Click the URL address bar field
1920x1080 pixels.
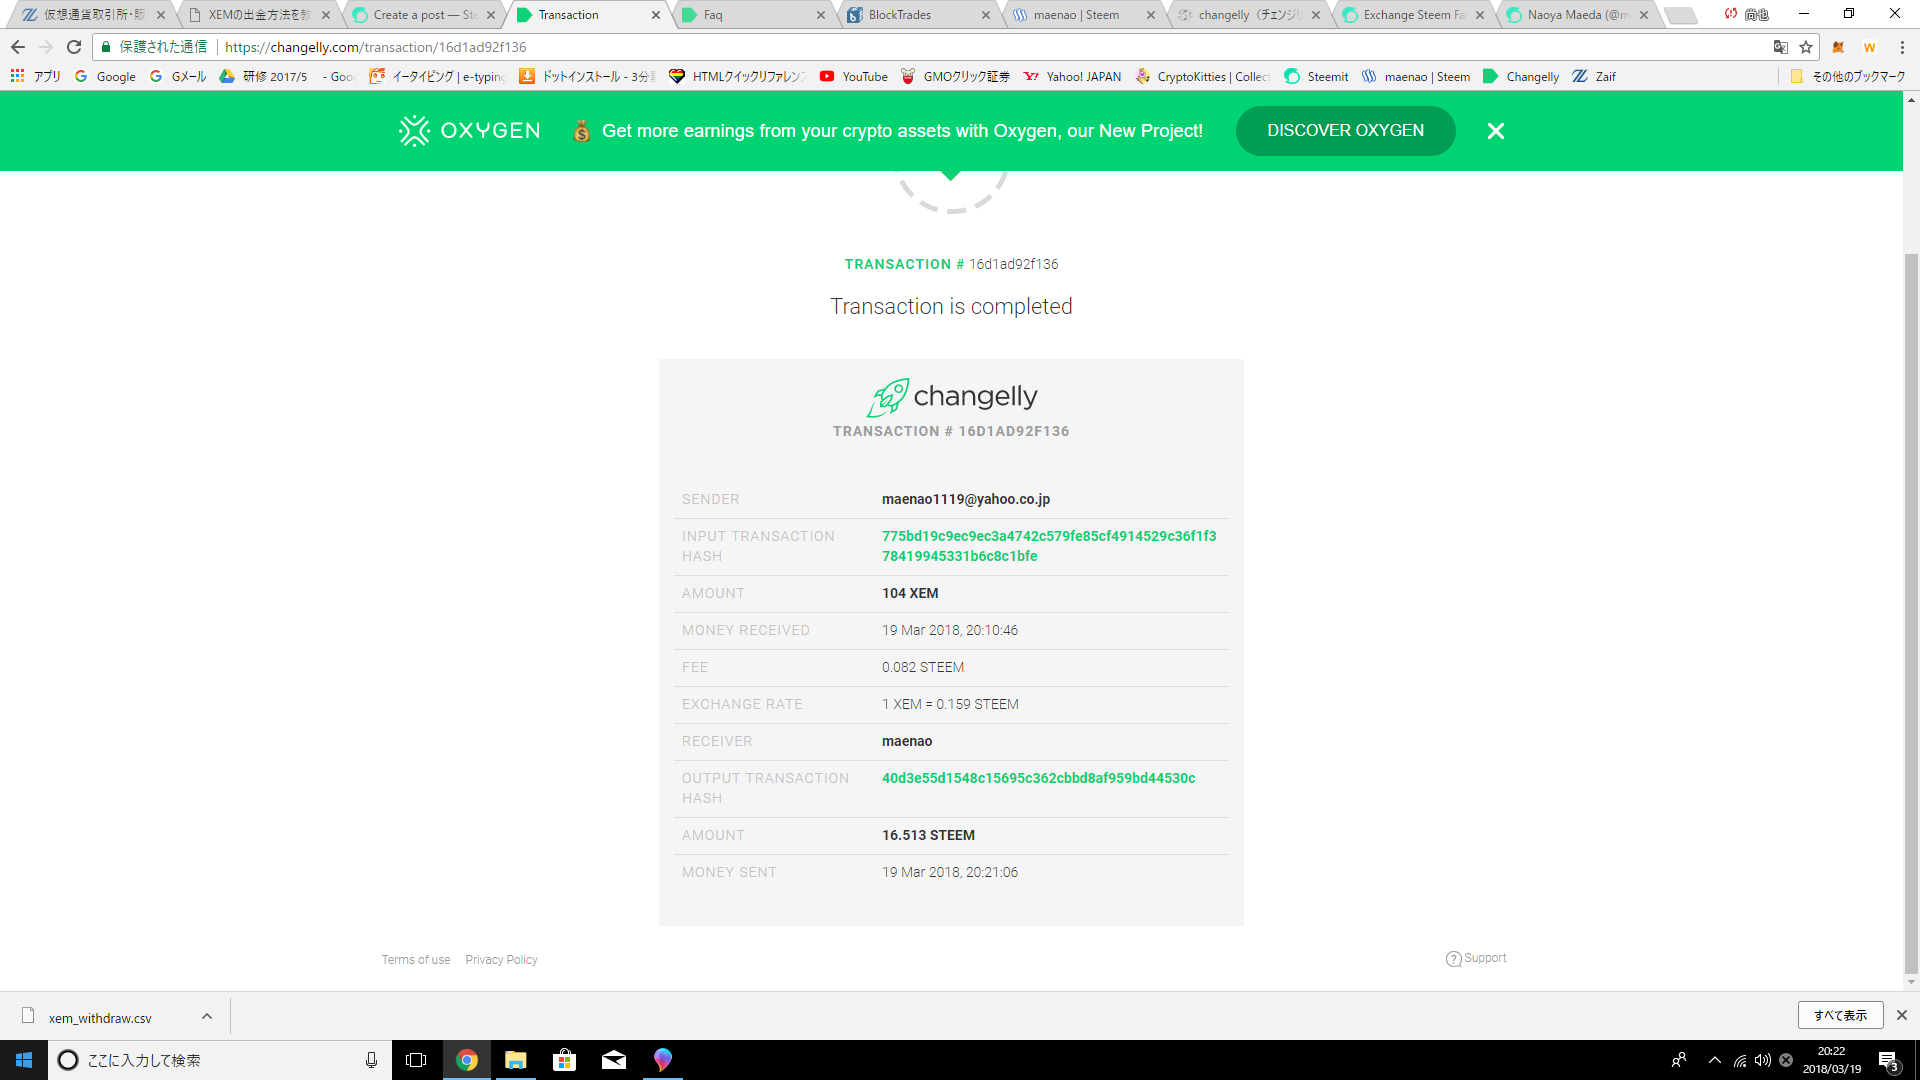pyautogui.click(x=900, y=47)
